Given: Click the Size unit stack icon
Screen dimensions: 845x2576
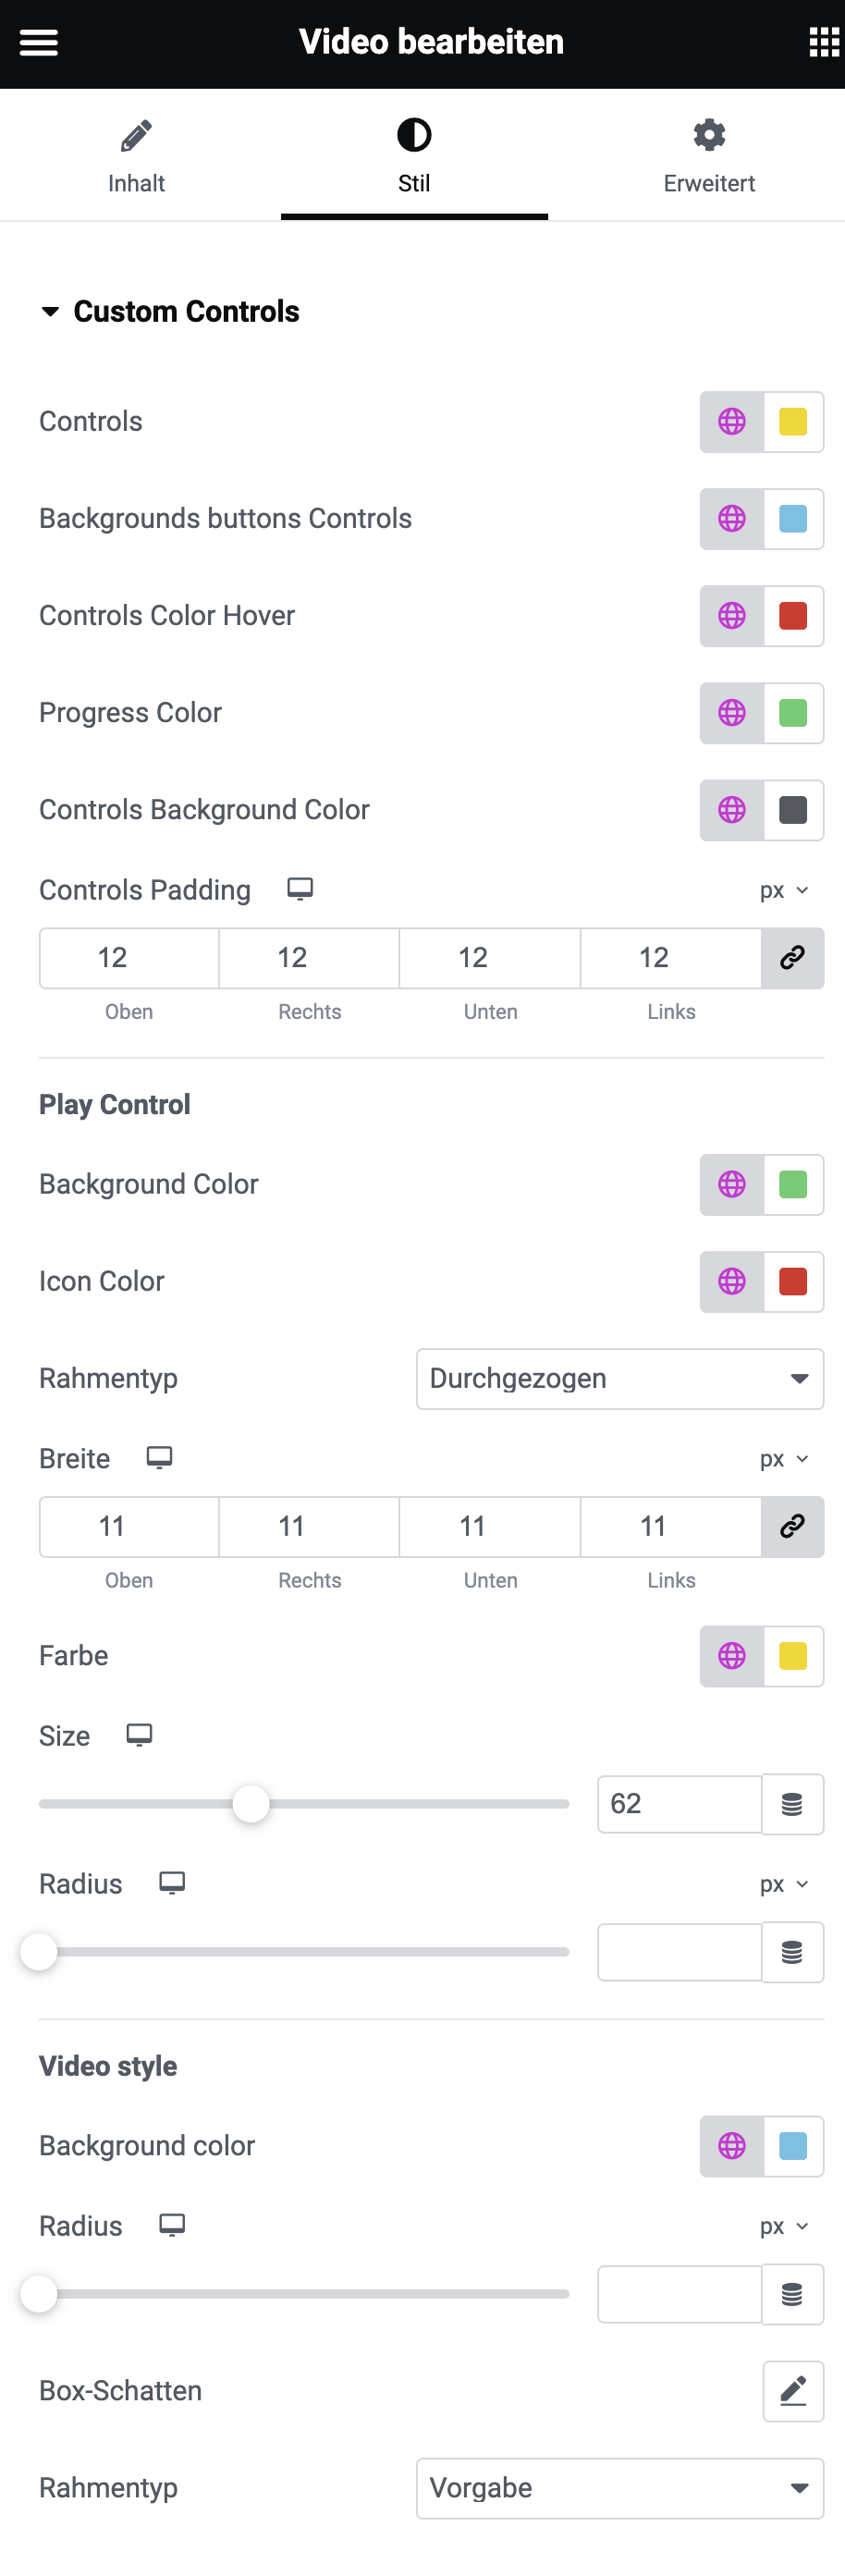Looking at the screenshot, I should (793, 1804).
